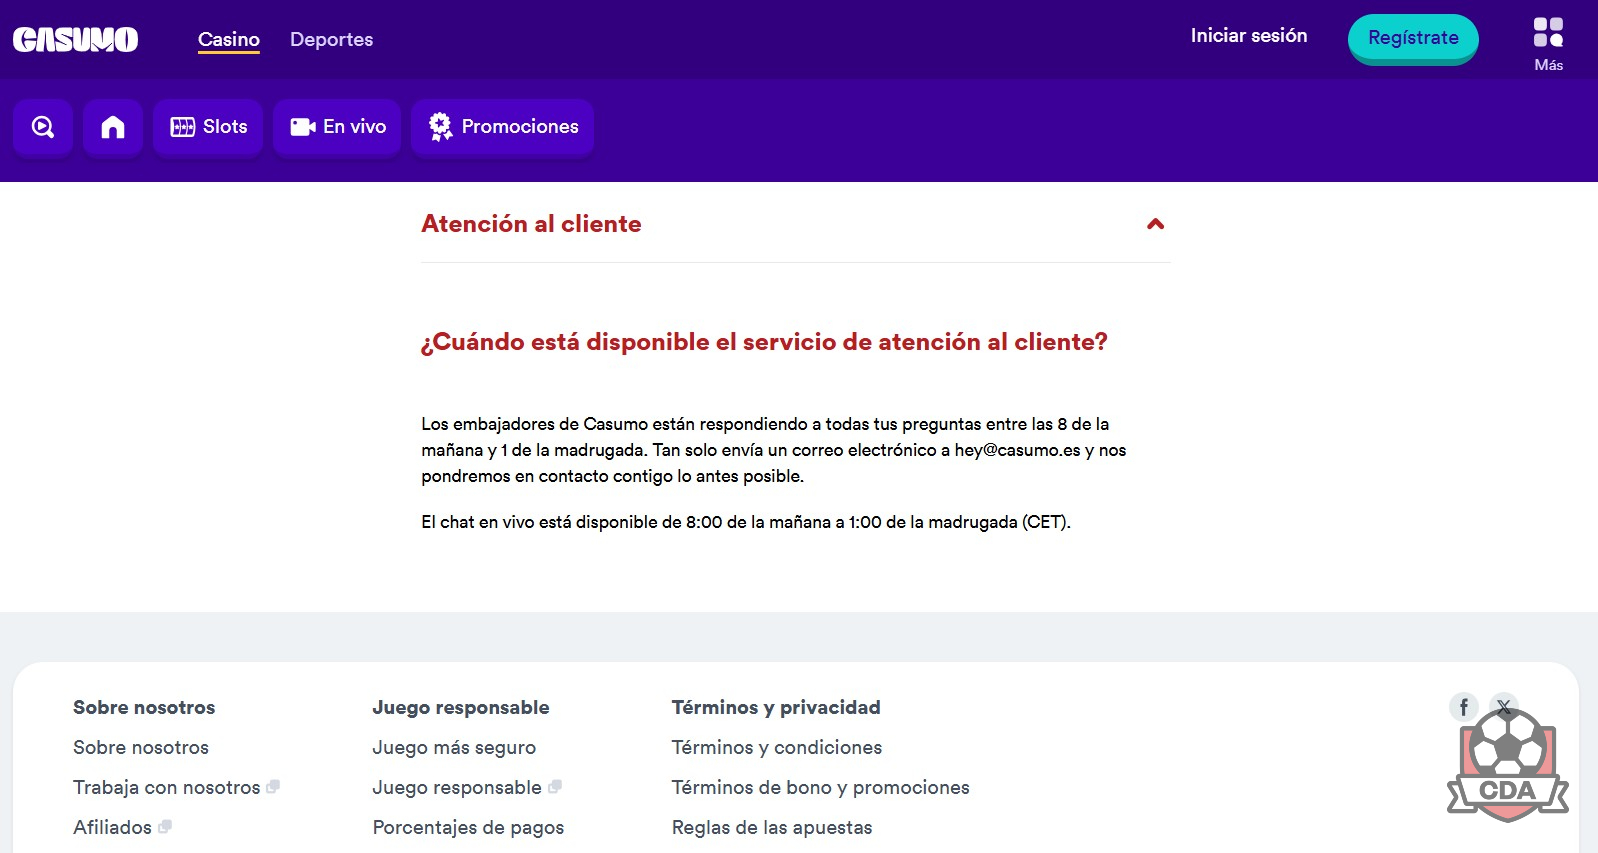Click the question heading about customer service availability
This screenshot has height=853, width=1598.
pyautogui.click(x=764, y=342)
